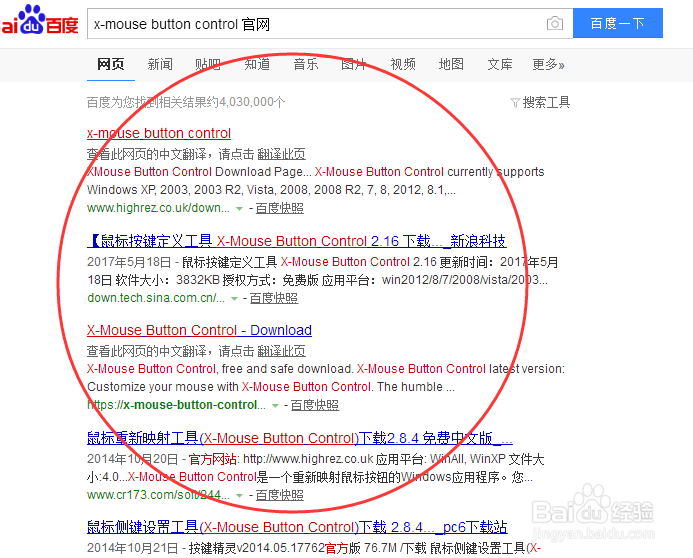Viewport: 693px width, 558px height.
Task: Click 翻译此页 under first result
Action: point(282,154)
